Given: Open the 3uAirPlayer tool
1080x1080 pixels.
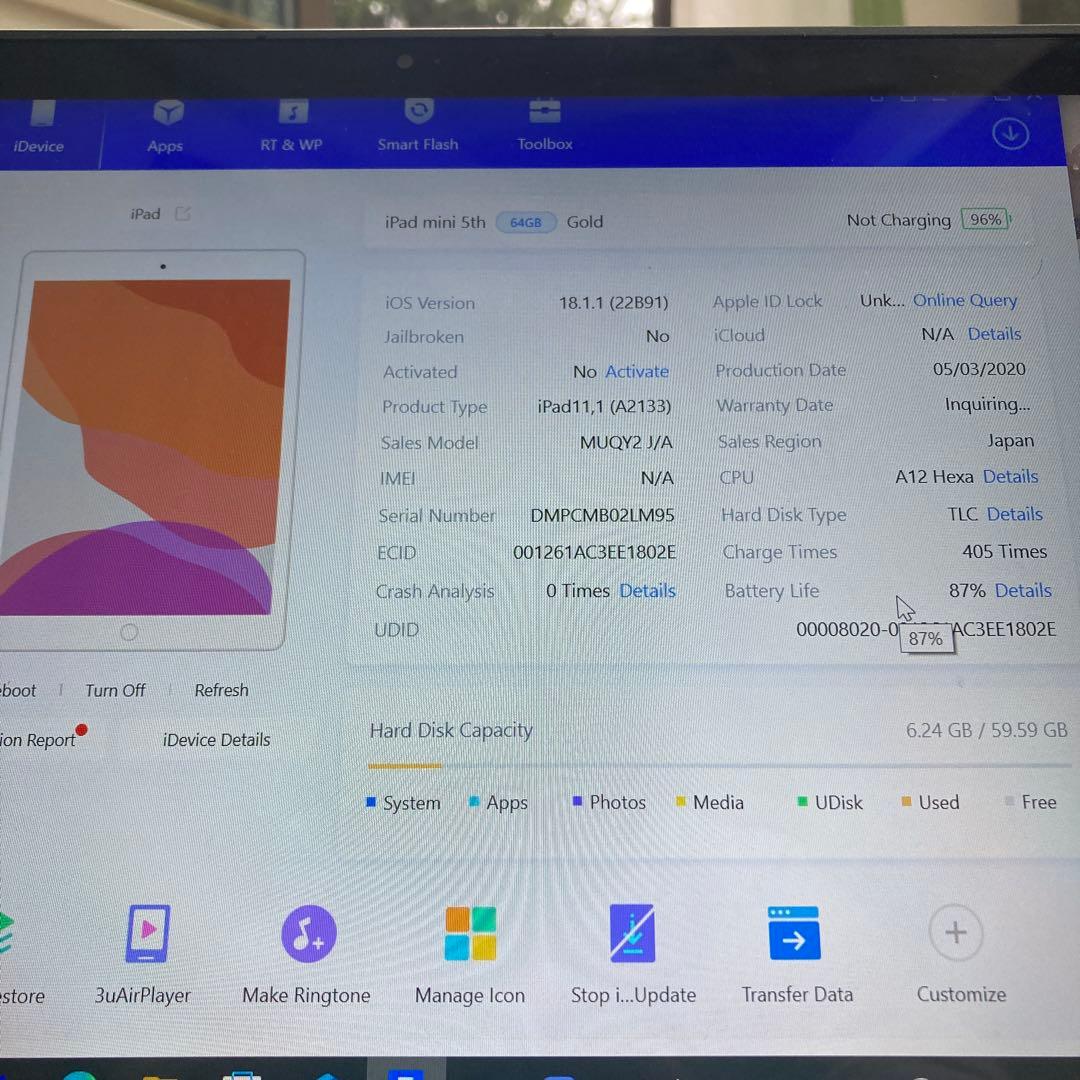Looking at the screenshot, I should coord(145,933).
